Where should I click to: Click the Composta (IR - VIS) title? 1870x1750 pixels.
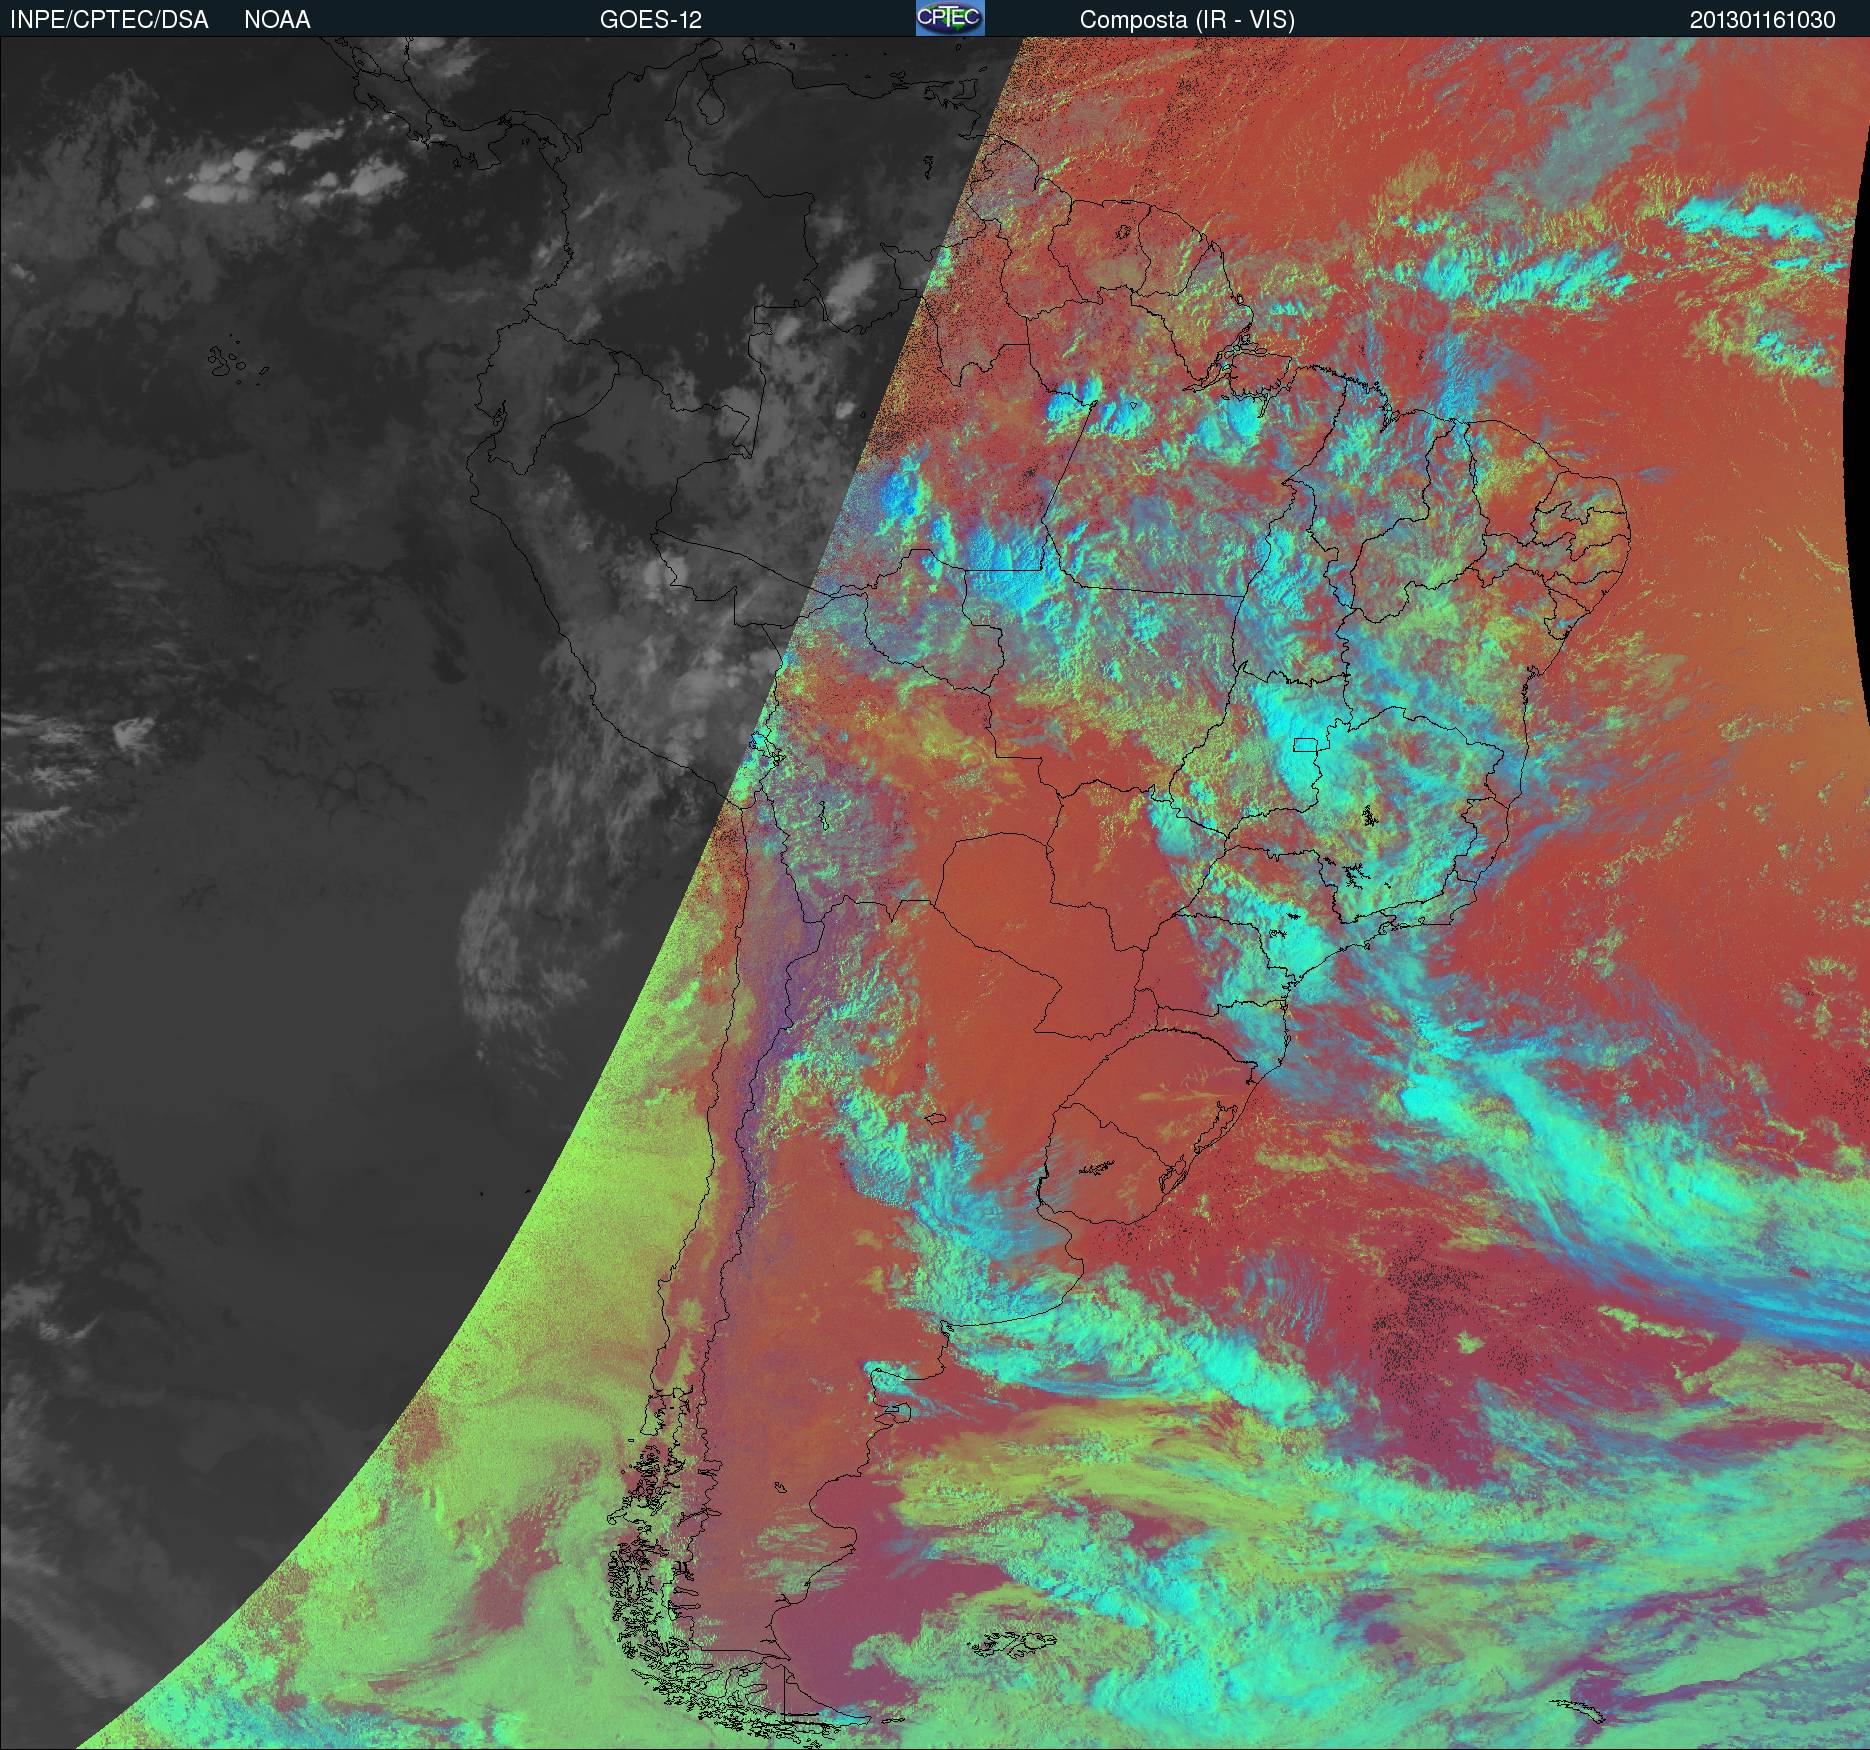click(1187, 20)
